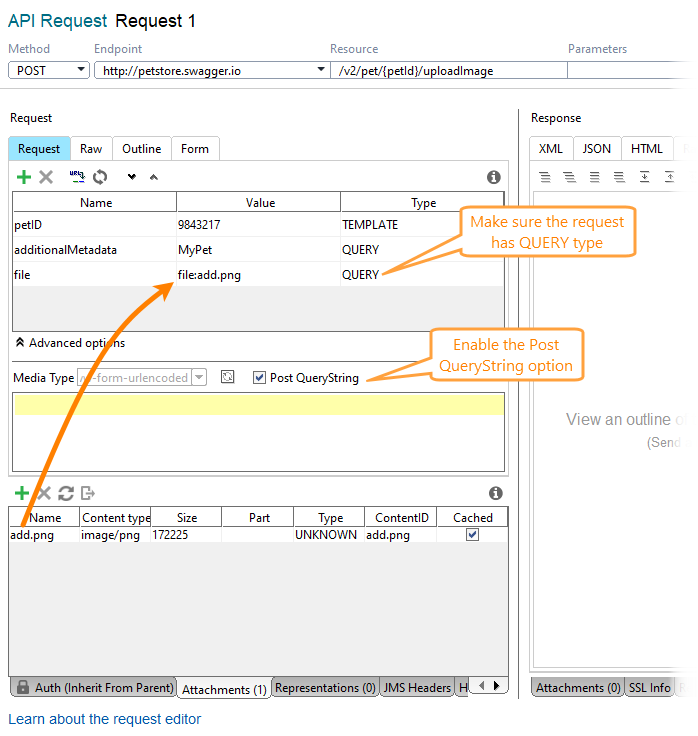Remove the selected attachment
The width and height of the screenshot is (698, 736).
(x=44, y=493)
